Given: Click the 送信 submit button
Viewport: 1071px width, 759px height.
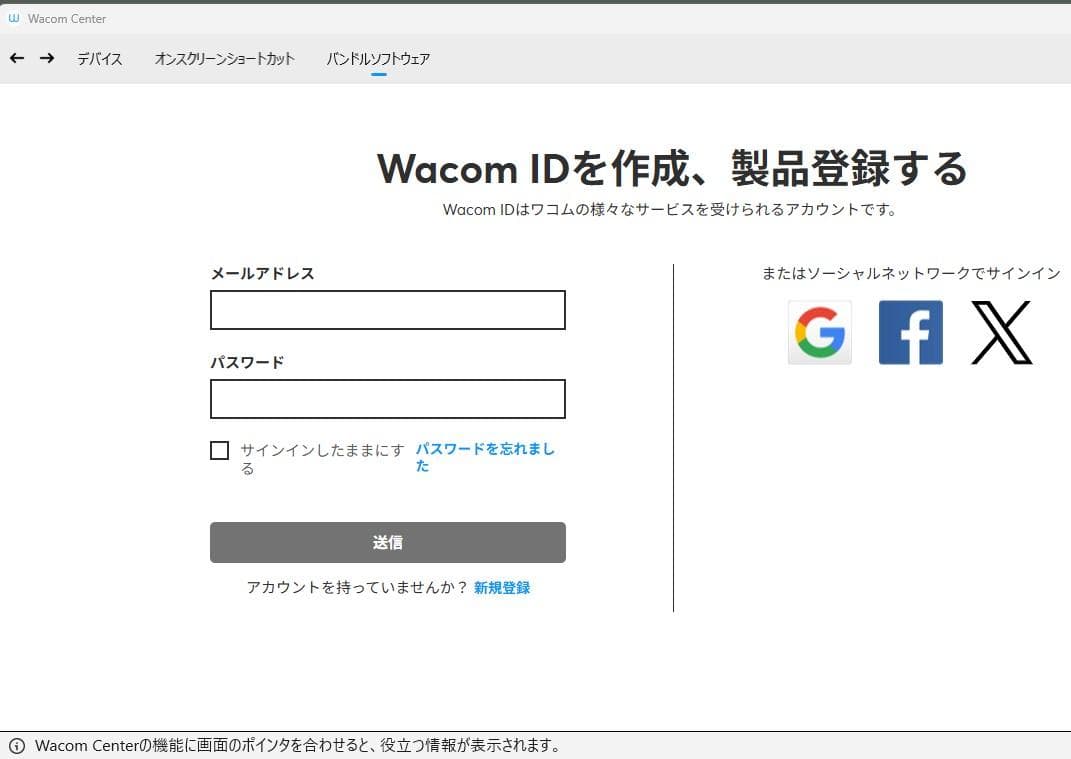Looking at the screenshot, I should (387, 542).
